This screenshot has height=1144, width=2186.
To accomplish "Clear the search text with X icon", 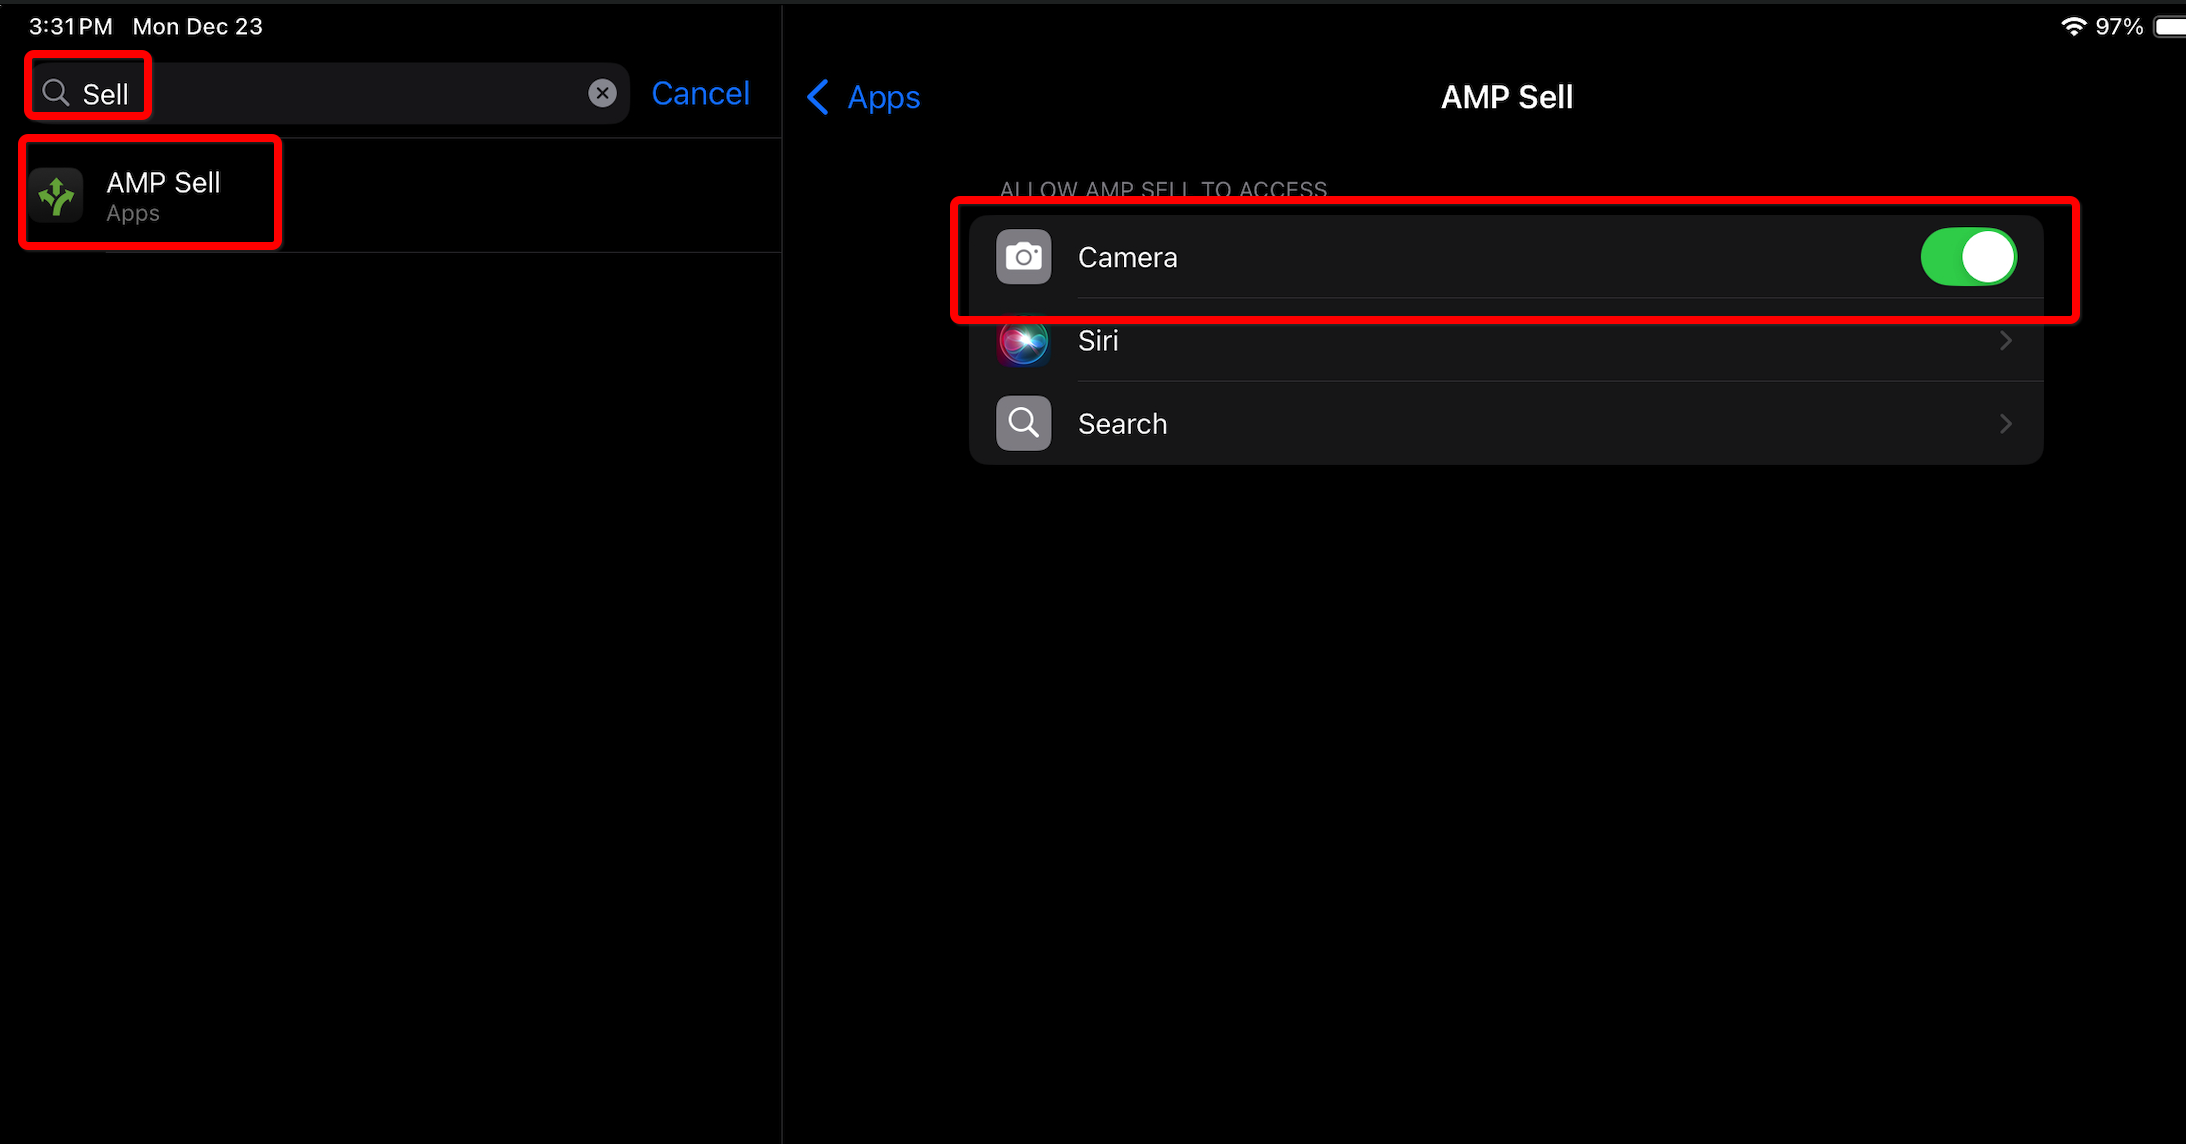I will pos(602,93).
